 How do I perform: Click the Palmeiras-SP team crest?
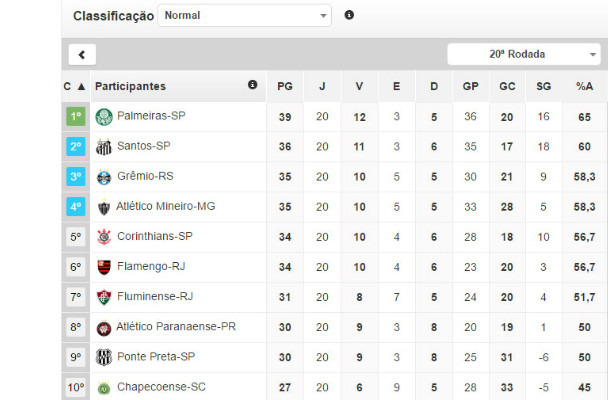click(104, 117)
